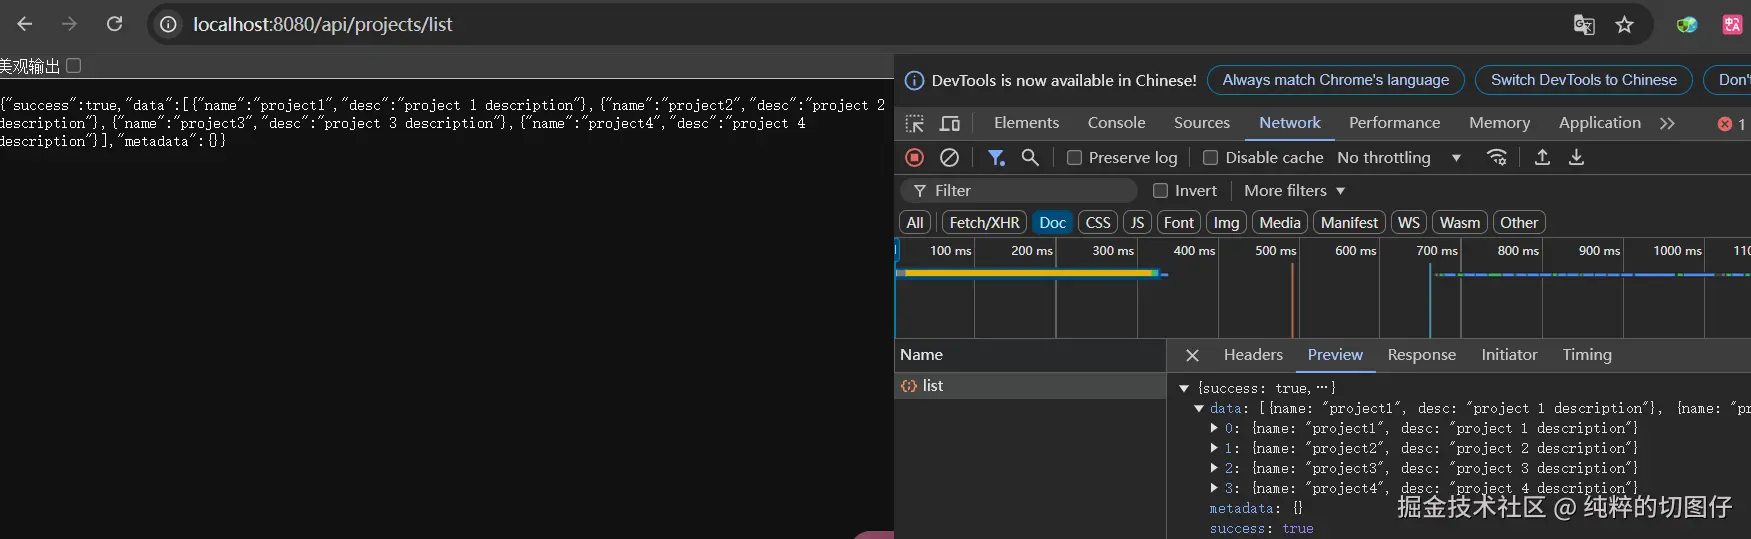Screen dimensions: 1751x539
Task: Select the All request type filter
Action: [915, 223]
